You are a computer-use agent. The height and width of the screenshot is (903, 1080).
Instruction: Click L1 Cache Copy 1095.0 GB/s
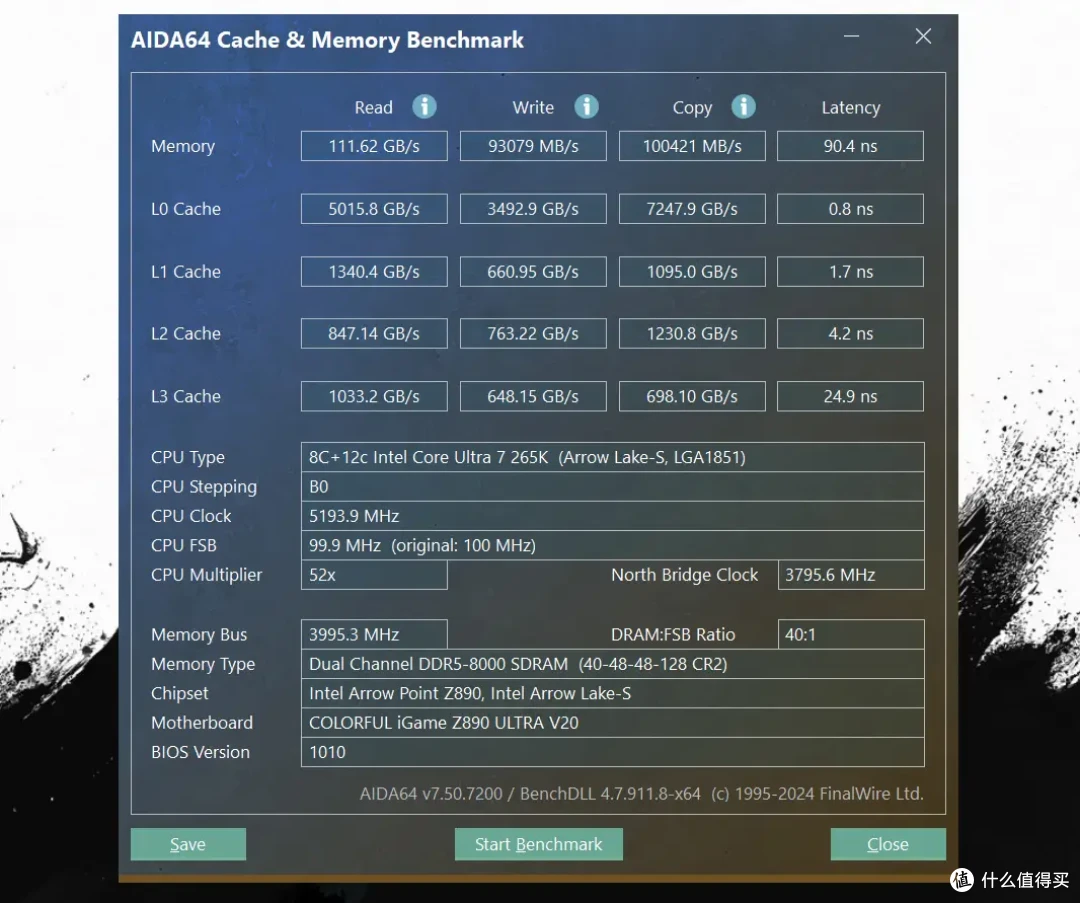(692, 271)
